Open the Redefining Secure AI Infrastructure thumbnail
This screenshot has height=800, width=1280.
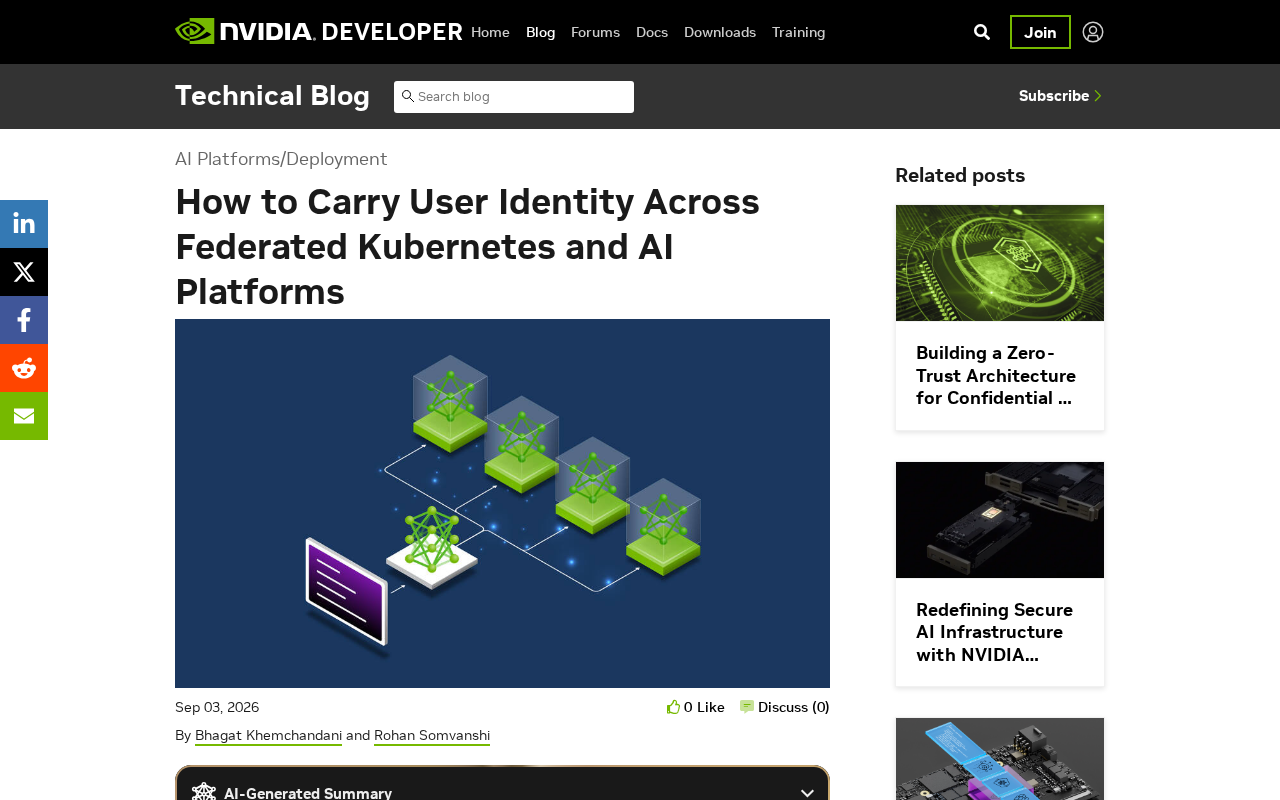(x=1000, y=520)
